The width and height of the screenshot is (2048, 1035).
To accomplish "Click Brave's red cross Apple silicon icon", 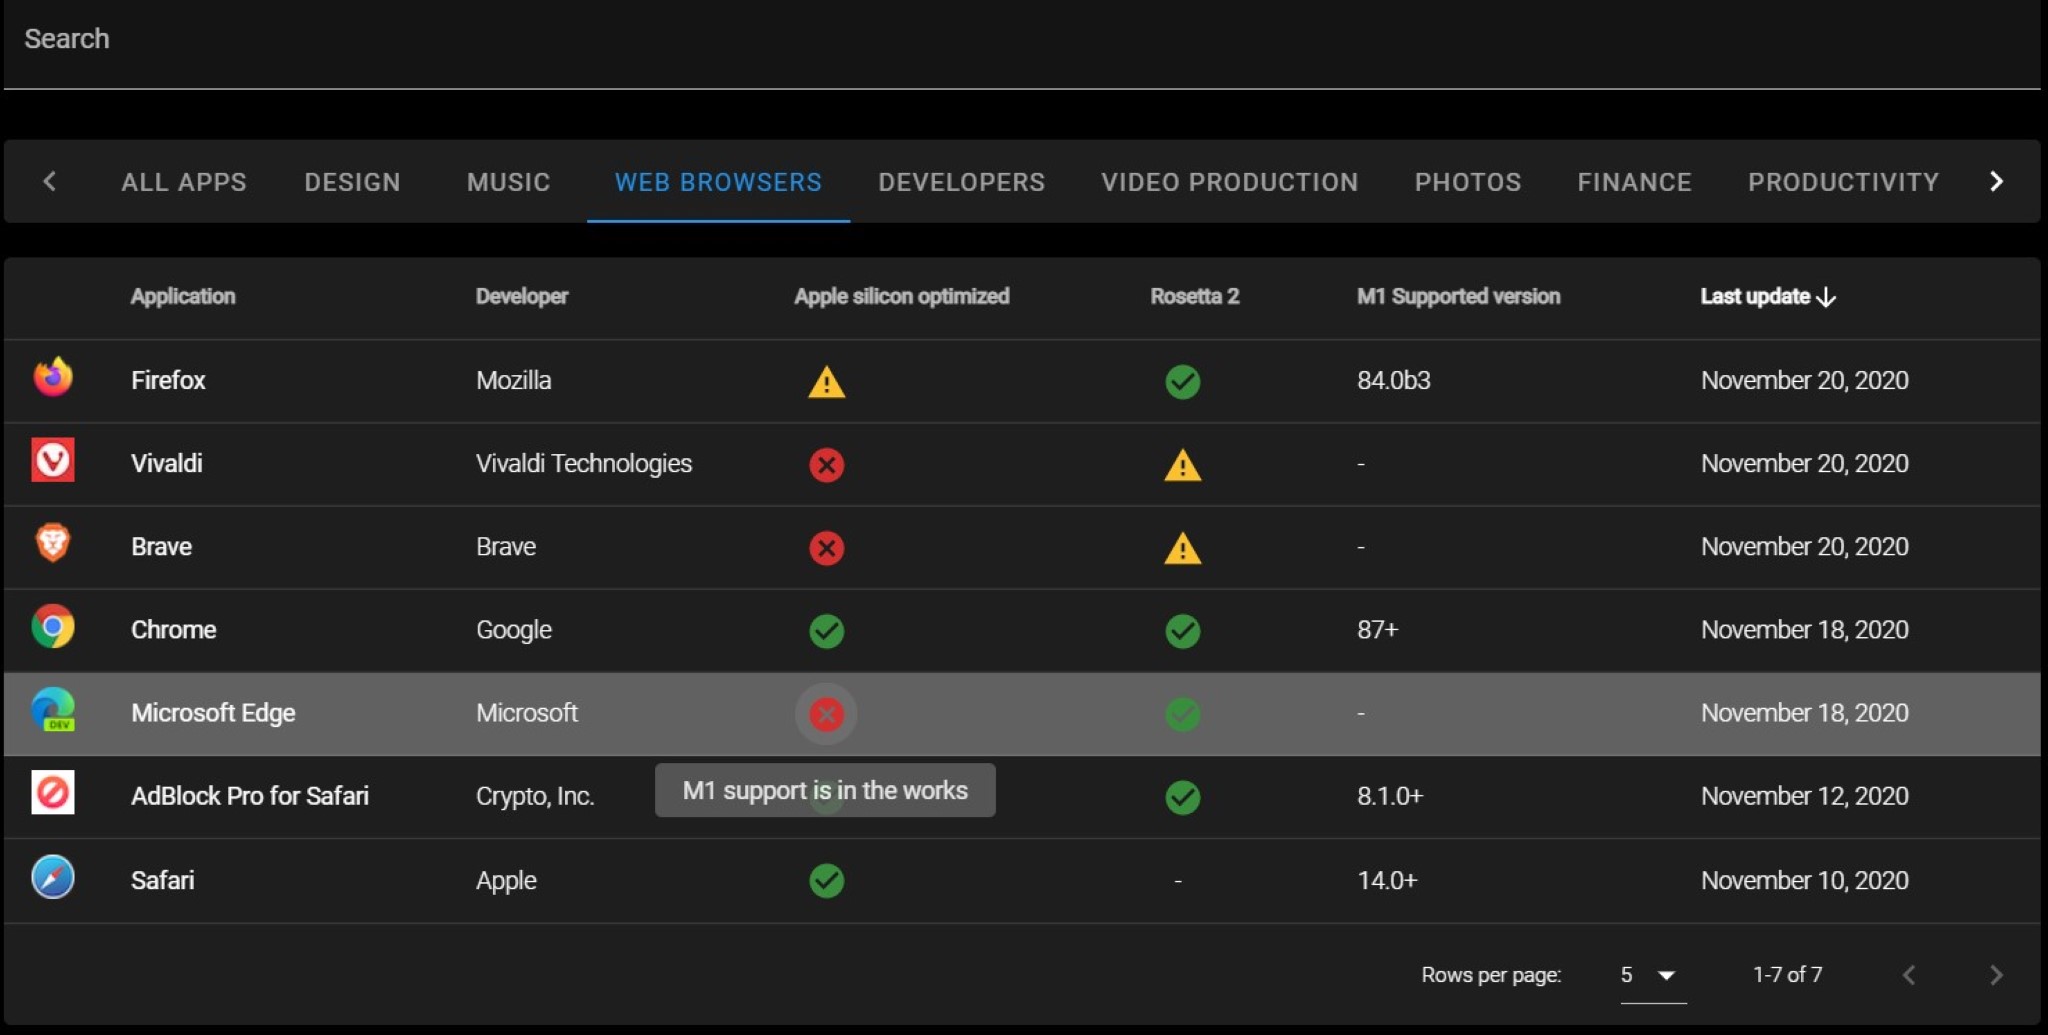I will click(x=826, y=547).
